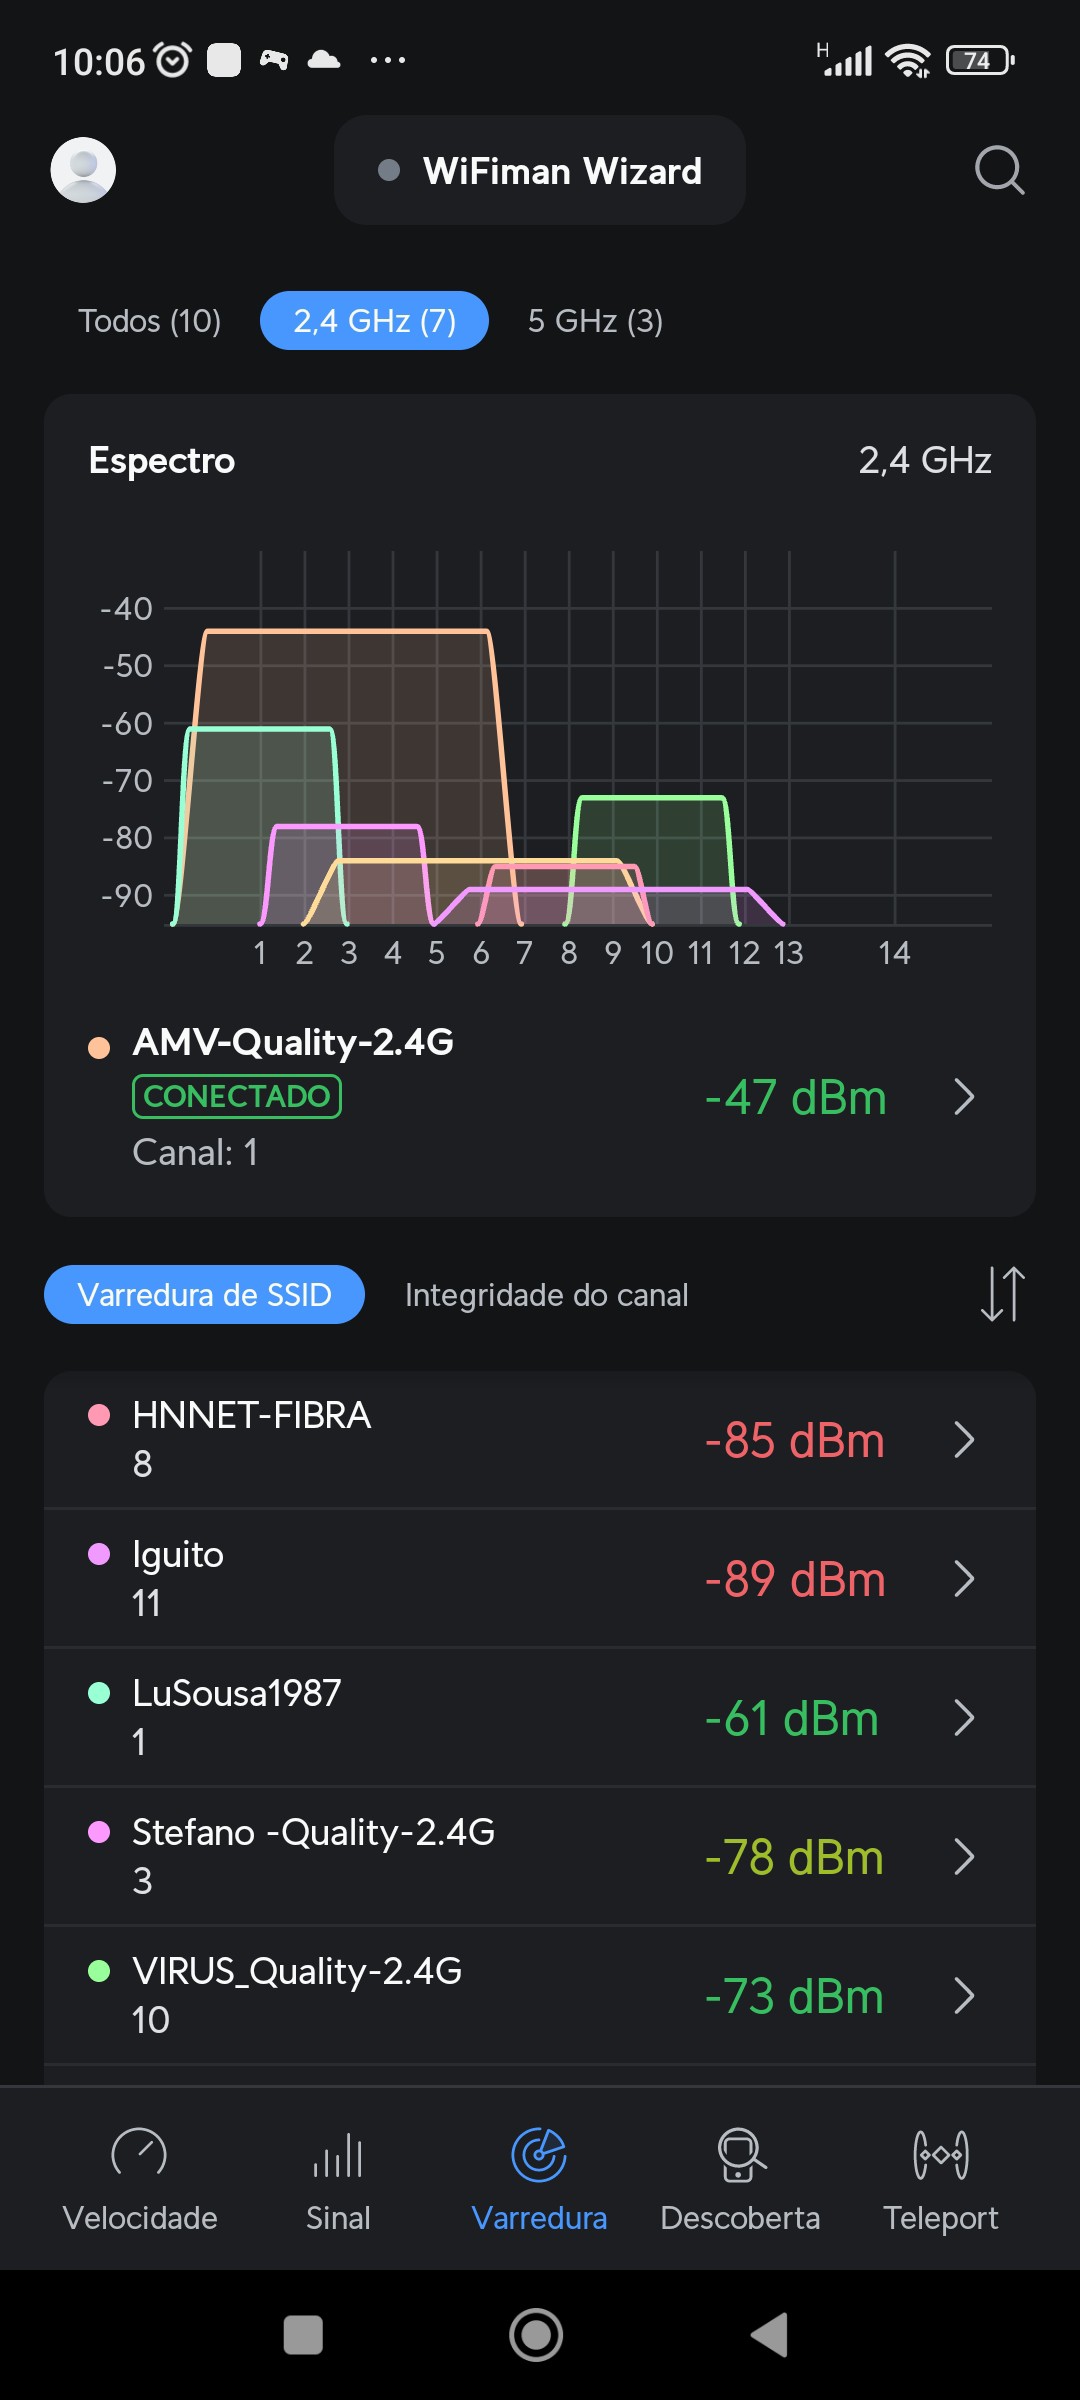Image resolution: width=1080 pixels, height=2400 pixels.
Task: Switch to Integridade do canal tab
Action: (546, 1295)
